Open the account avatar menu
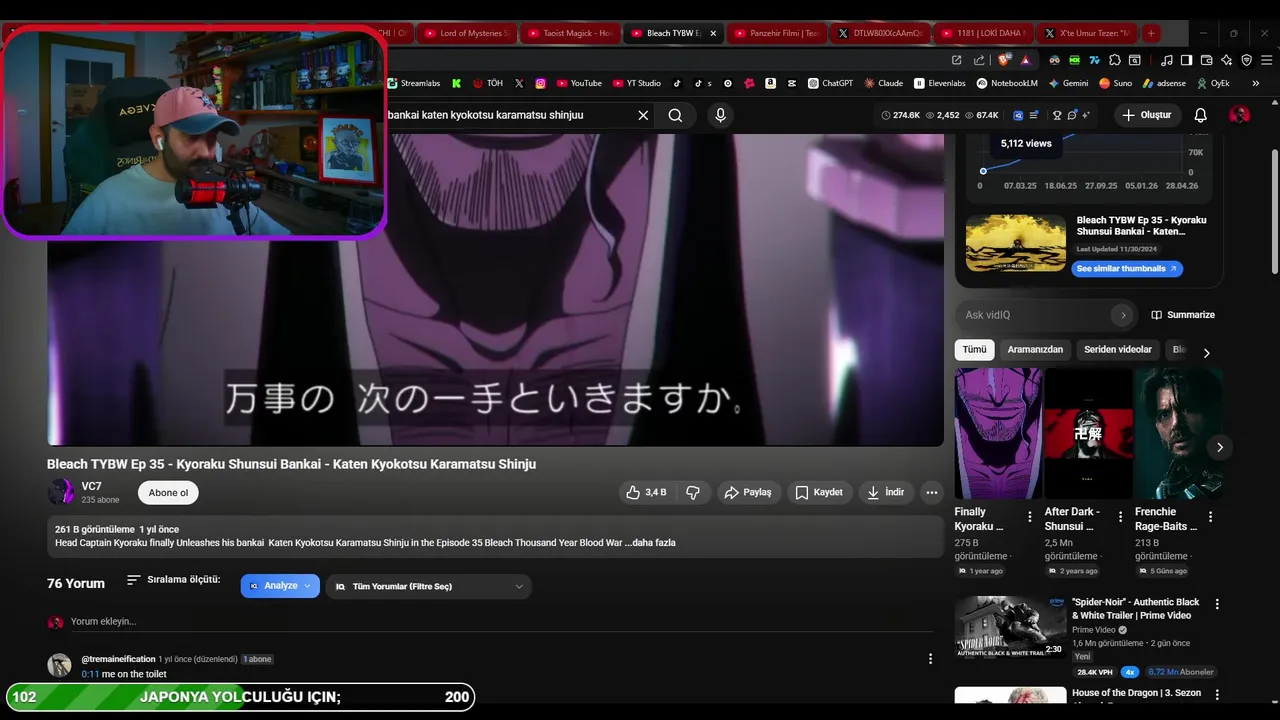 coord(1239,115)
